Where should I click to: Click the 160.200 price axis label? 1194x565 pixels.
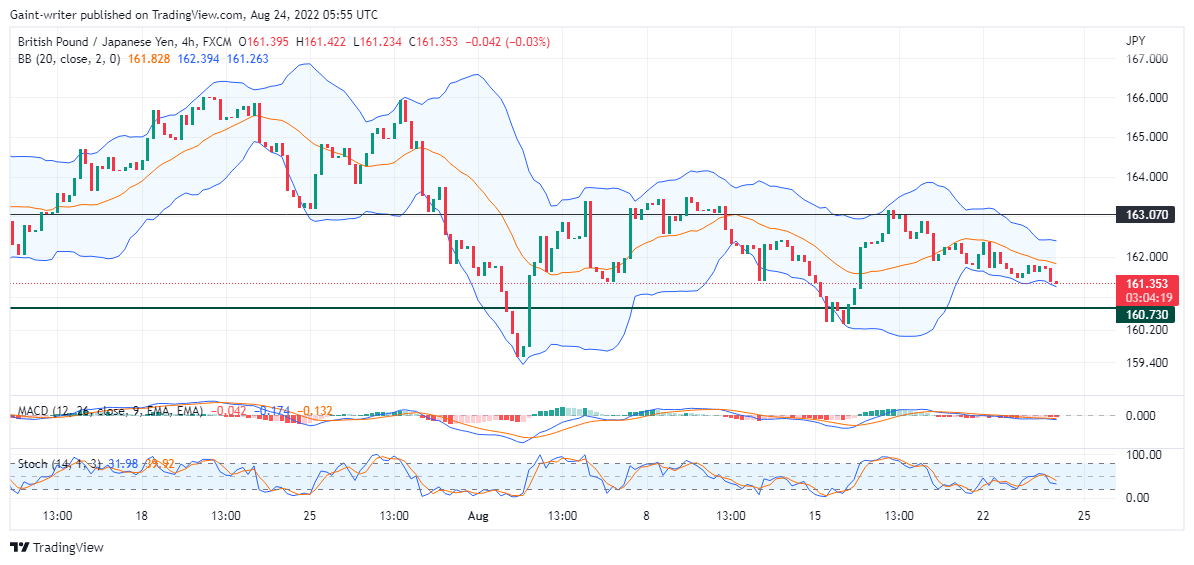(x=1147, y=330)
